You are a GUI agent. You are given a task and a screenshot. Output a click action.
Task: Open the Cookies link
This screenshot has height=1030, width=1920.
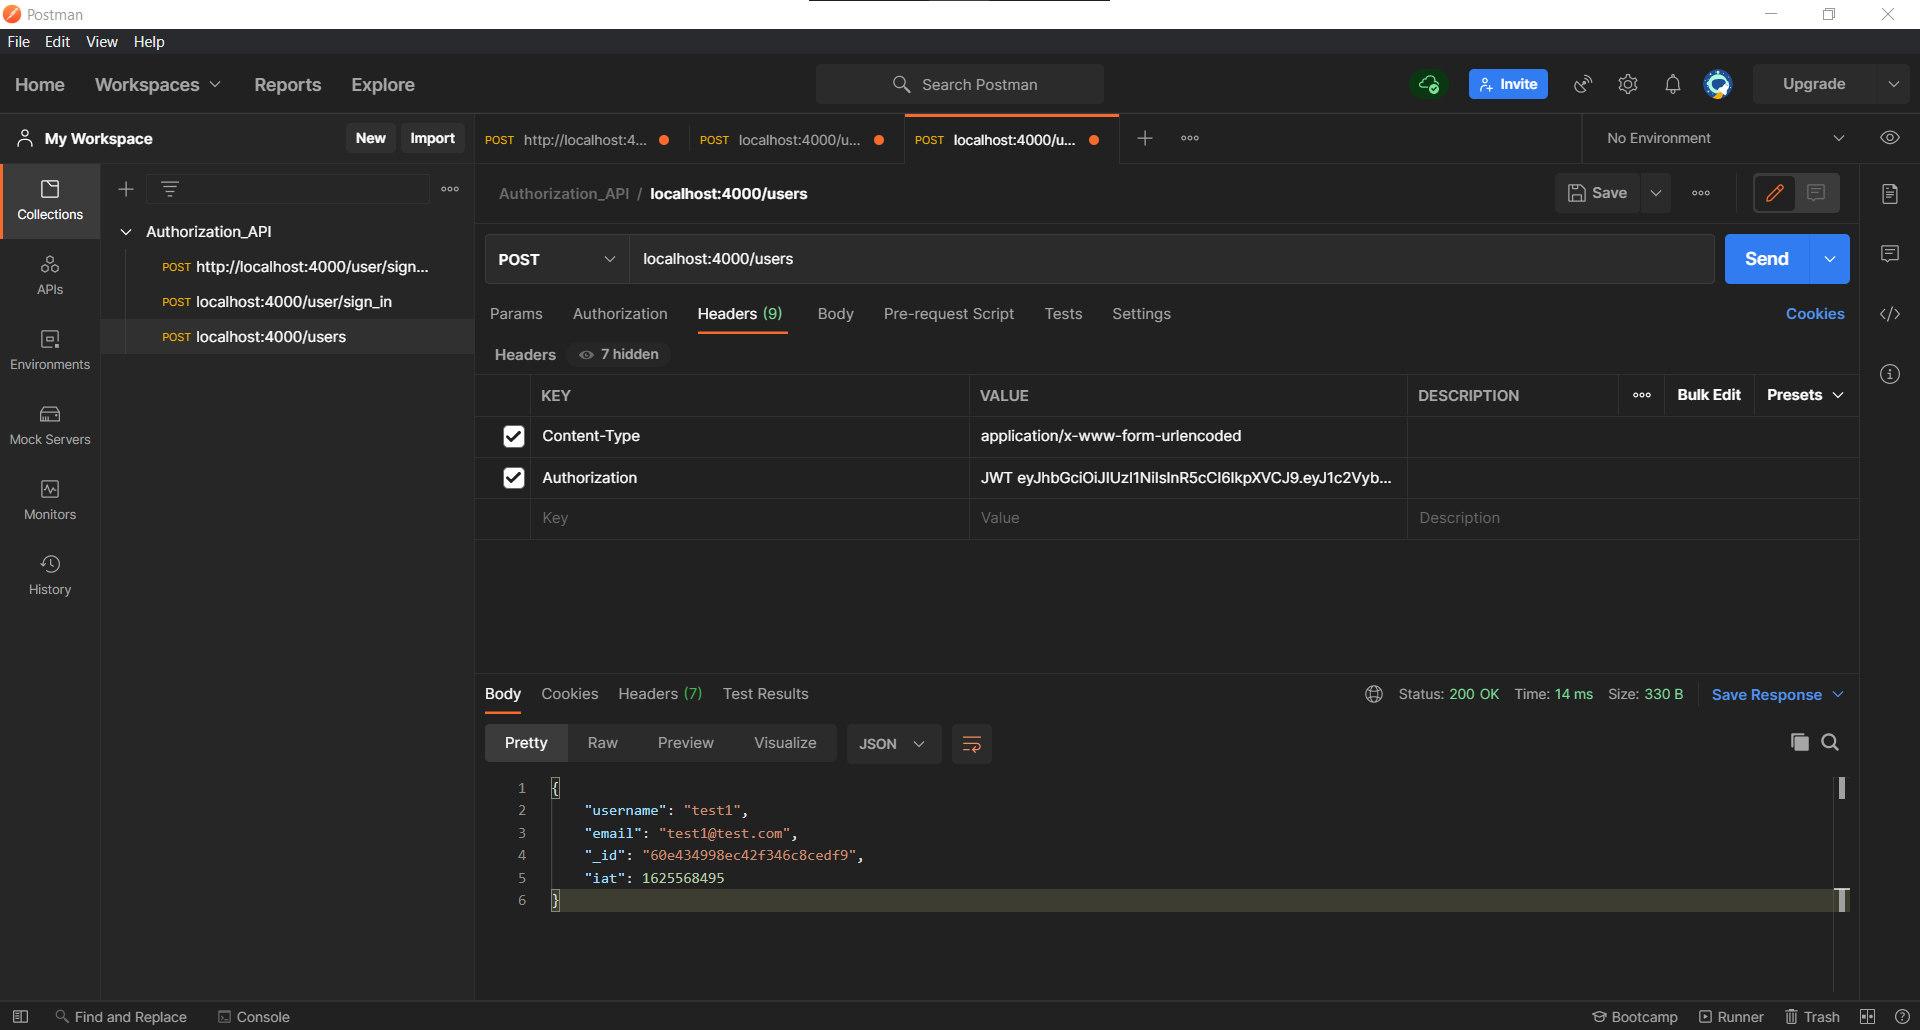1815,314
